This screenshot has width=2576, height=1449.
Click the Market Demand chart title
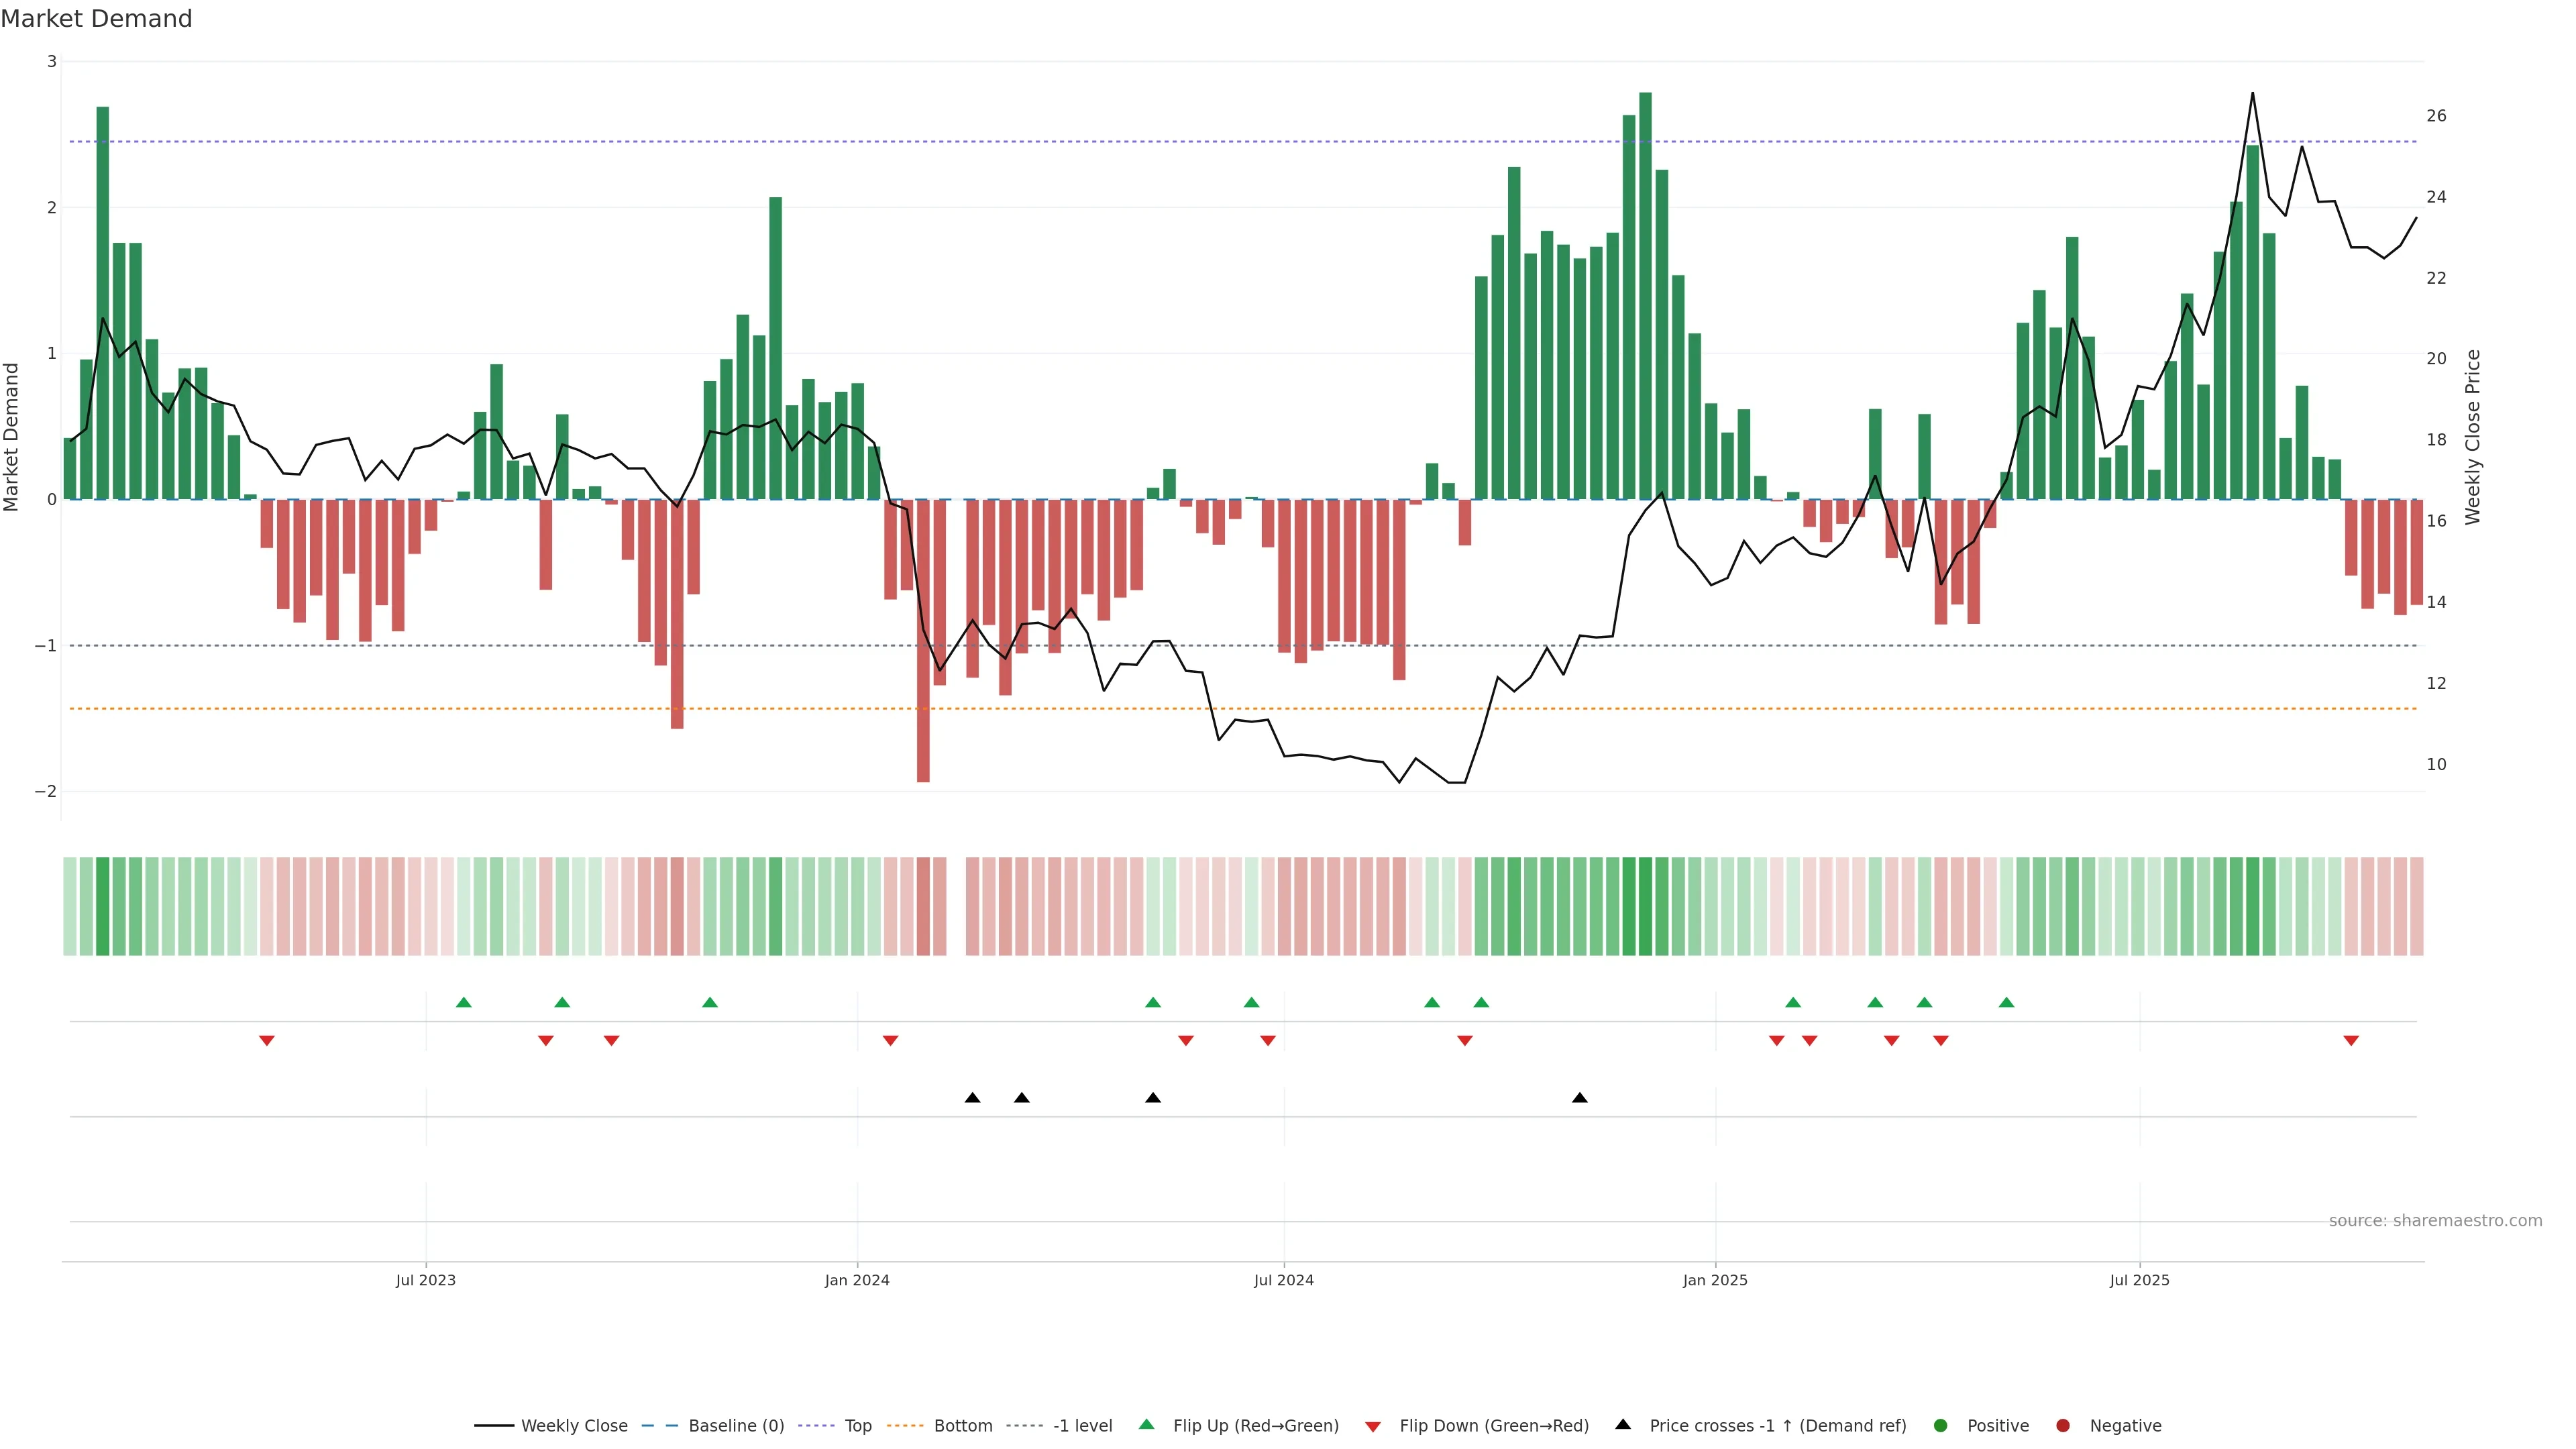(96, 19)
